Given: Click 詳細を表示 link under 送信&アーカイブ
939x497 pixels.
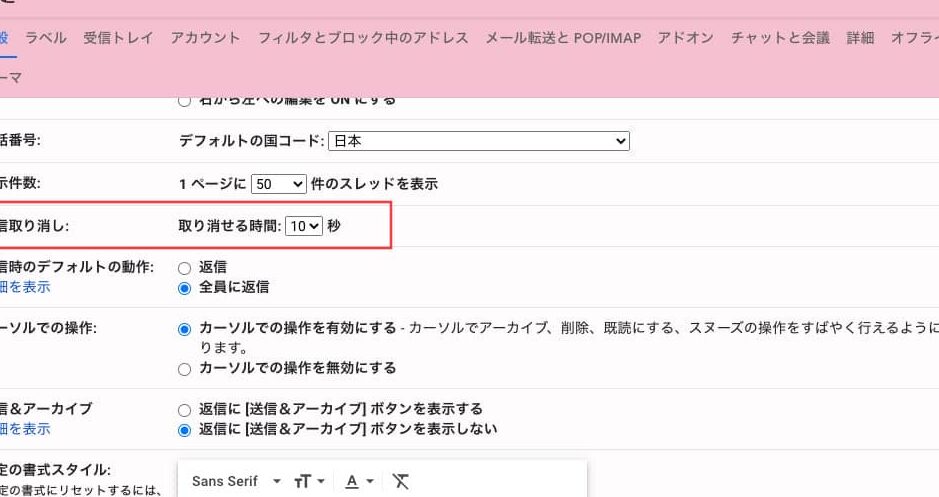Looking at the screenshot, I should click(x=25, y=430).
